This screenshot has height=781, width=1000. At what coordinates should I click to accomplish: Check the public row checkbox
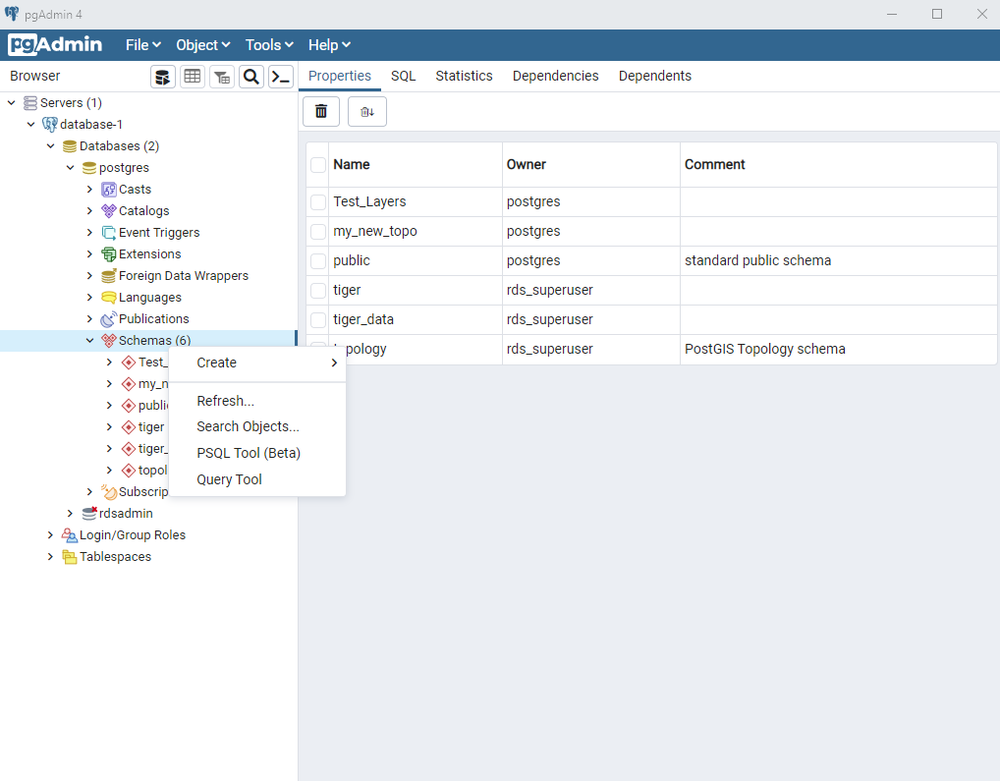318,261
